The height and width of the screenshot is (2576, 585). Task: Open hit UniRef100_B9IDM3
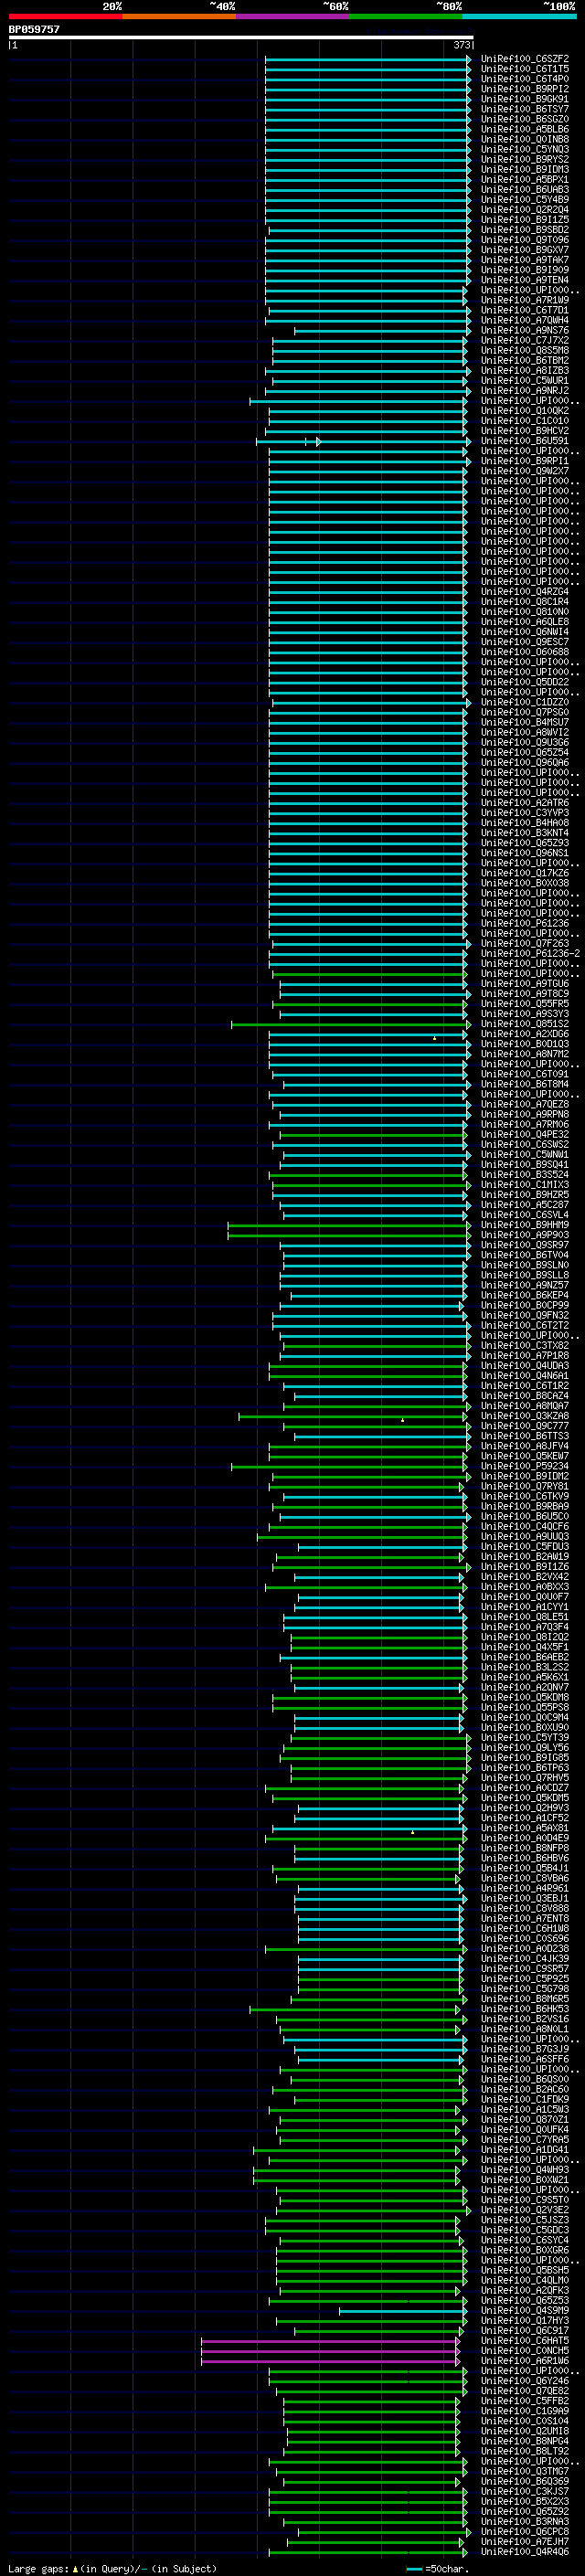(525, 170)
